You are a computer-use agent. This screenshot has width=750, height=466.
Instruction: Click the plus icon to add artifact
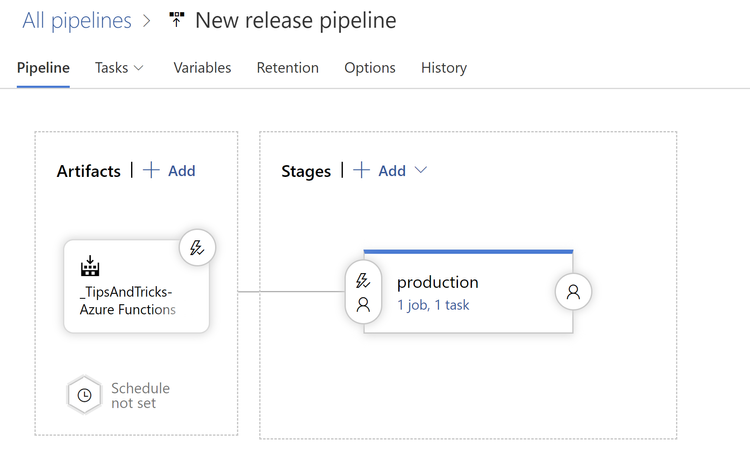point(152,170)
